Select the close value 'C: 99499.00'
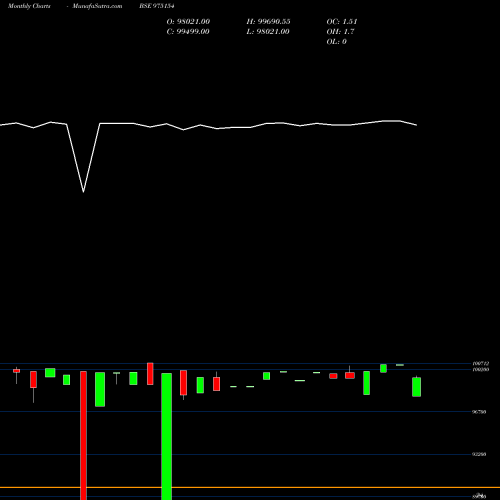 tap(188, 32)
